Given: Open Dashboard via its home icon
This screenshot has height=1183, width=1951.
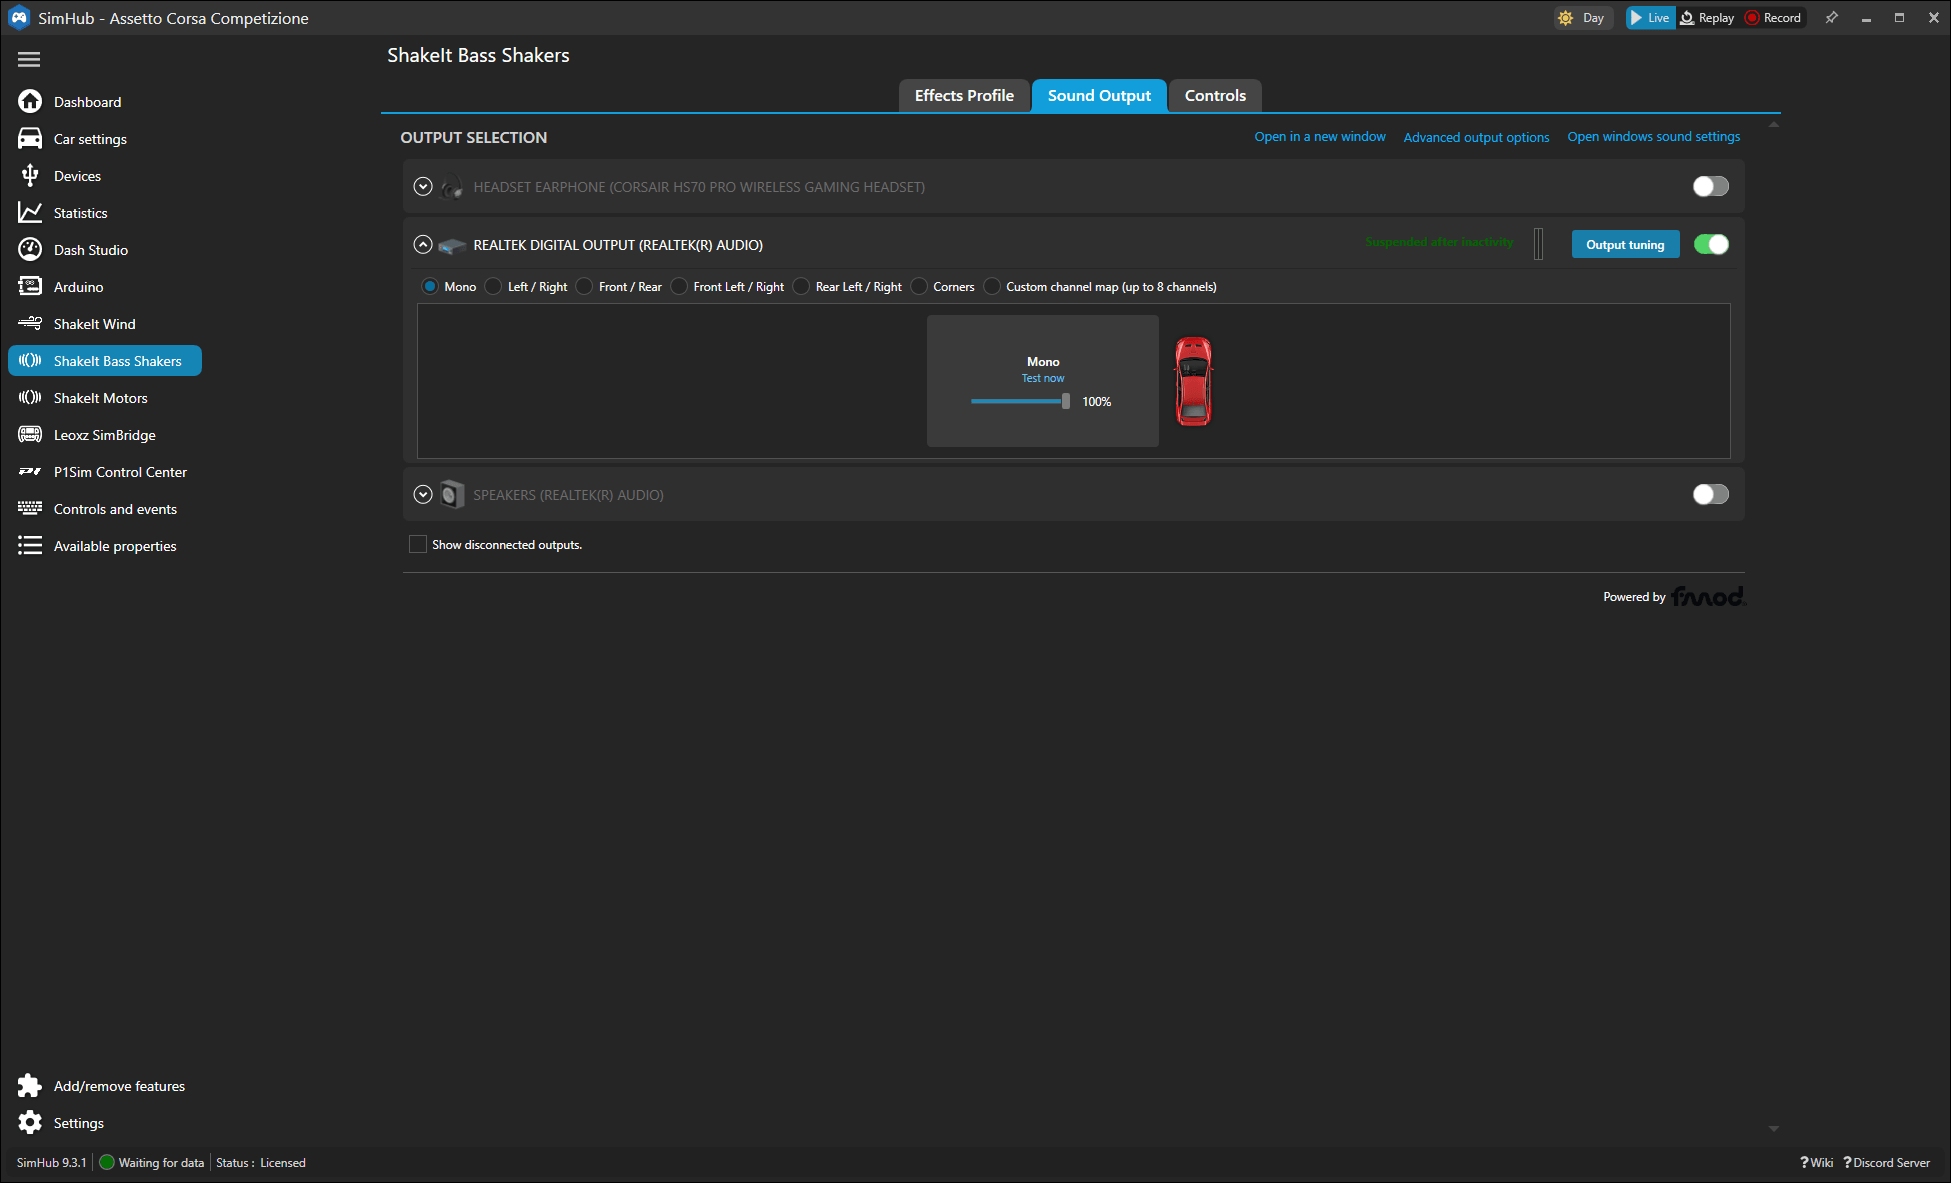Looking at the screenshot, I should (30, 102).
